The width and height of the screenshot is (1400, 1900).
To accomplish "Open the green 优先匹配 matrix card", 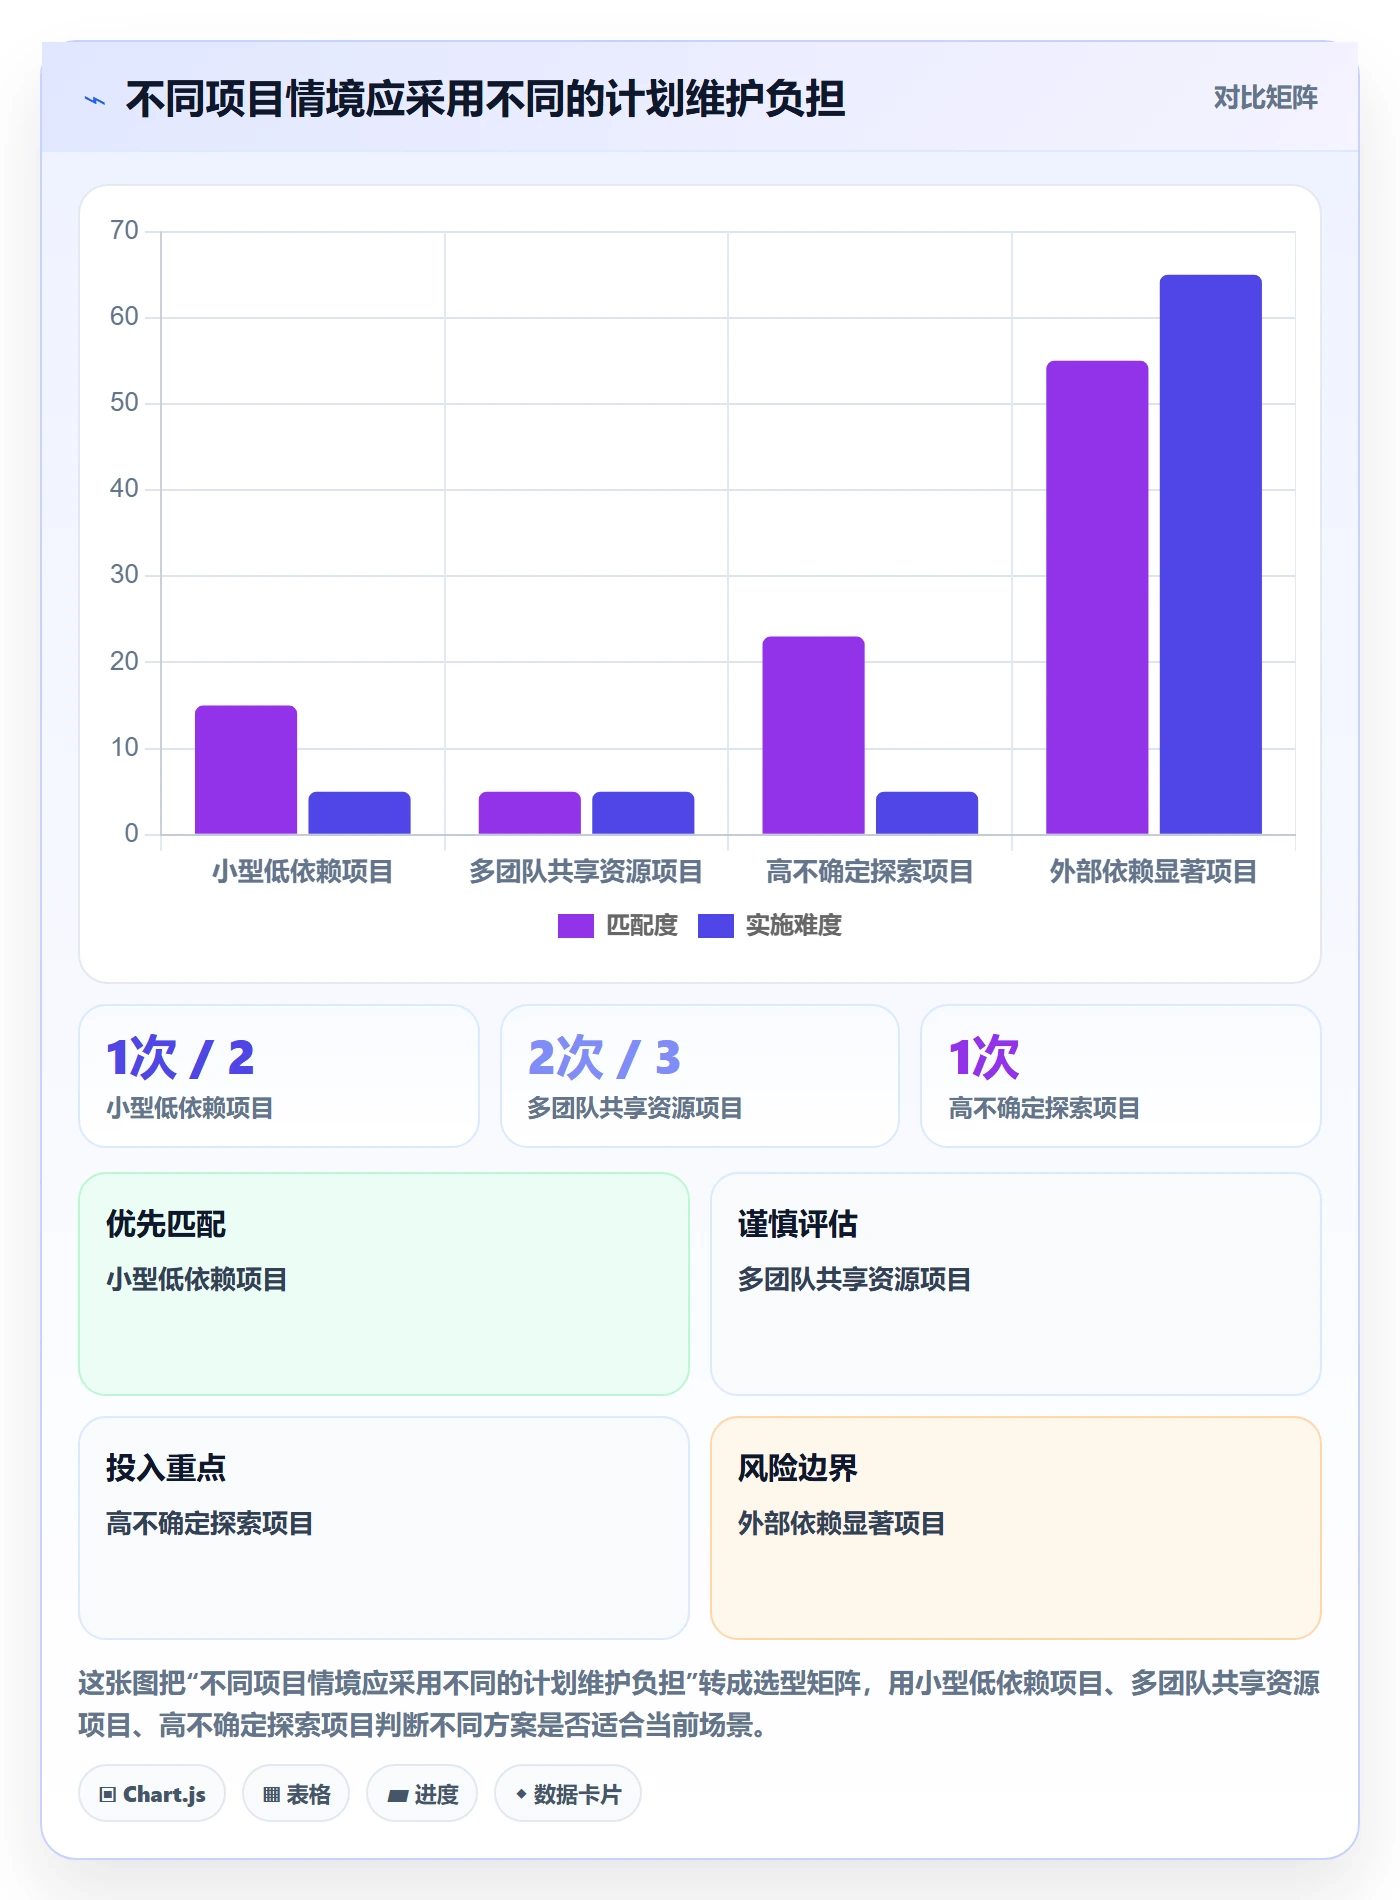I will tap(384, 1284).
